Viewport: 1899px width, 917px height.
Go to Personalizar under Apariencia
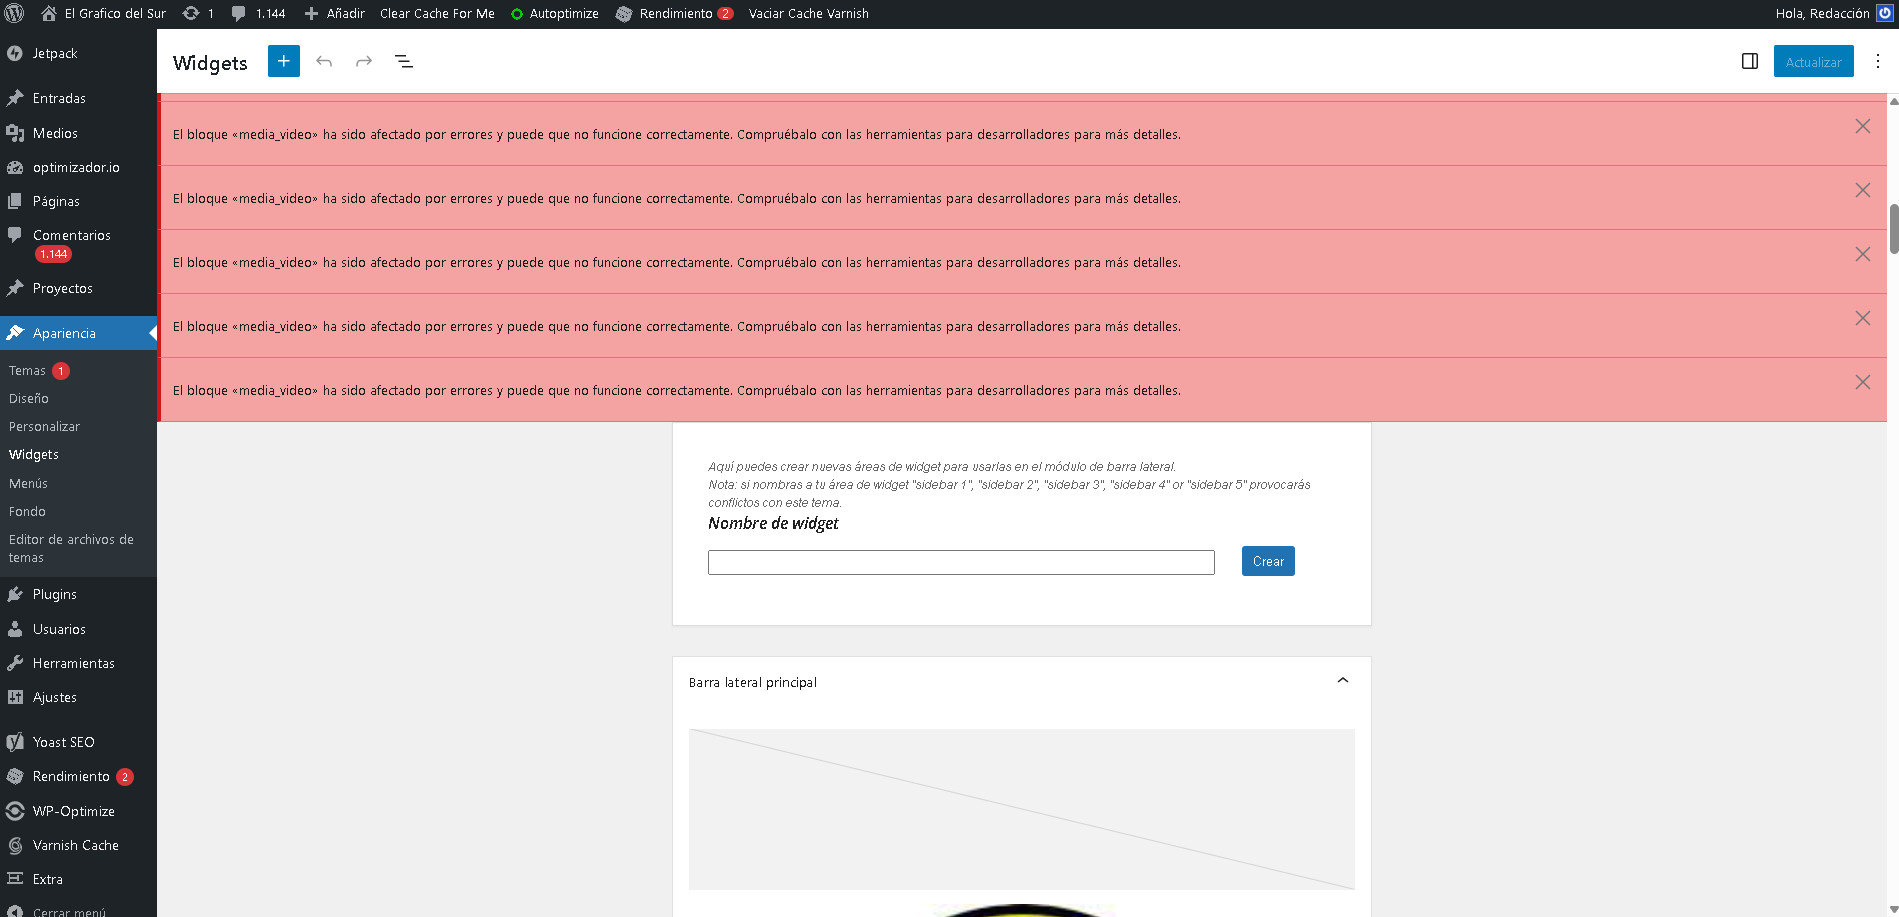(44, 426)
